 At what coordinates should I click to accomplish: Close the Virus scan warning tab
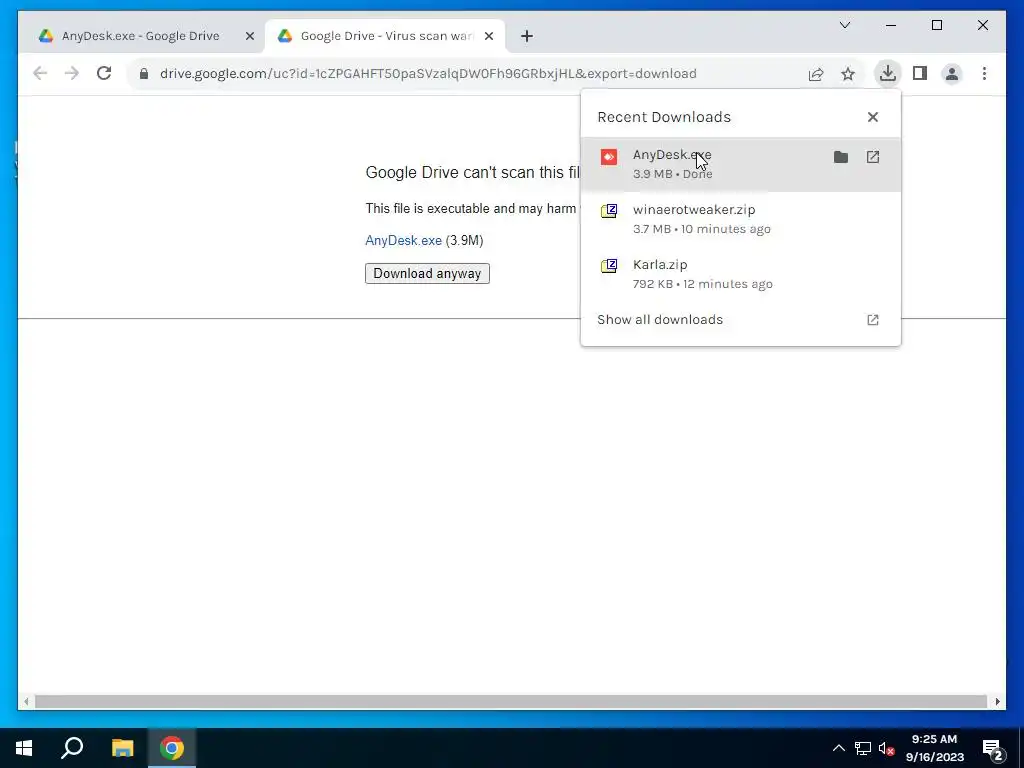(x=488, y=36)
